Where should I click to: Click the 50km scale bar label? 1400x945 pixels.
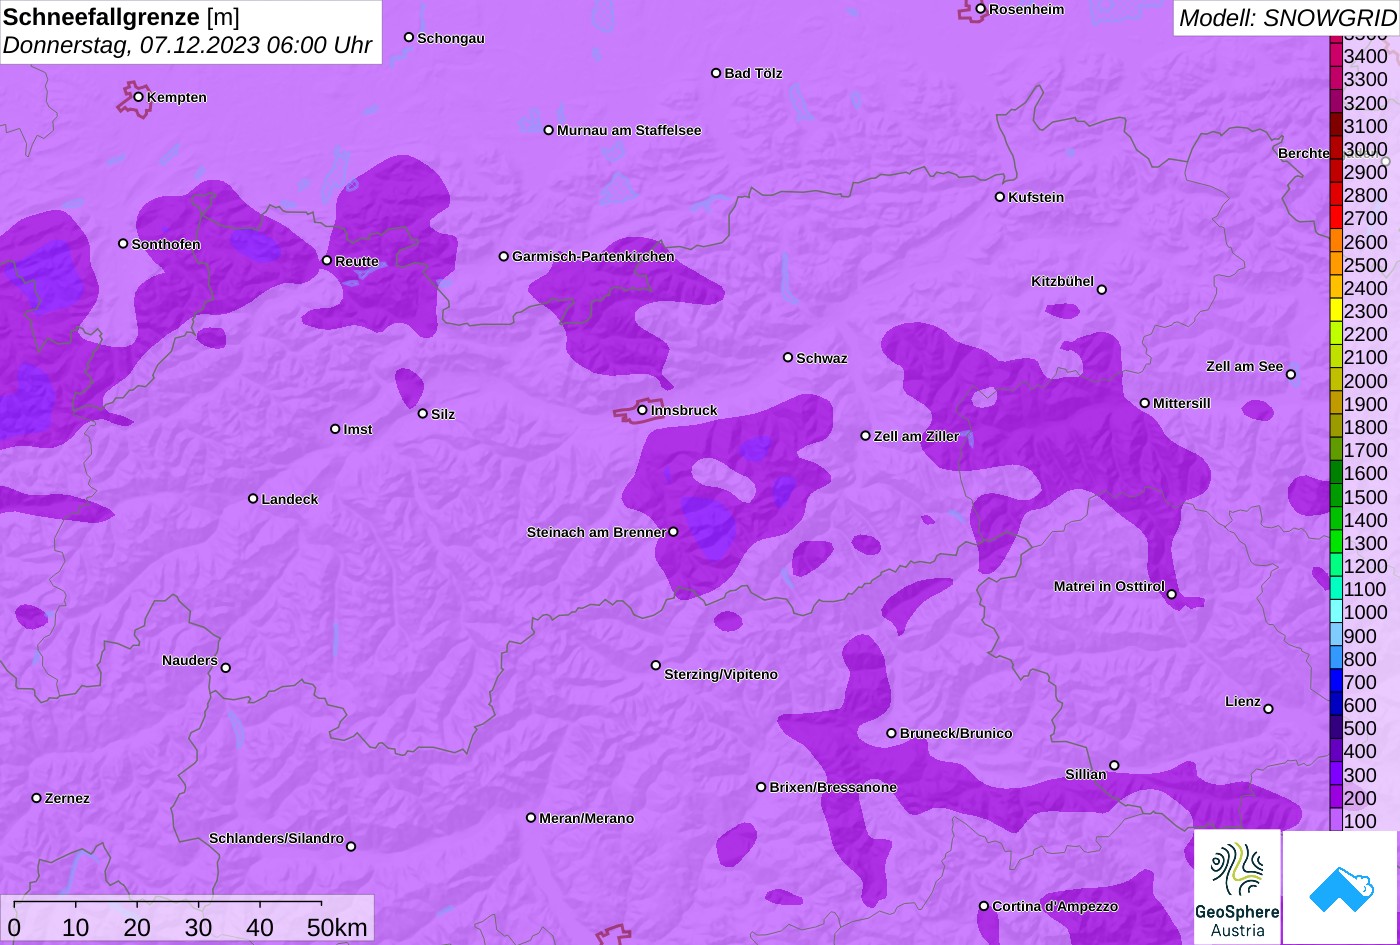coord(337,927)
